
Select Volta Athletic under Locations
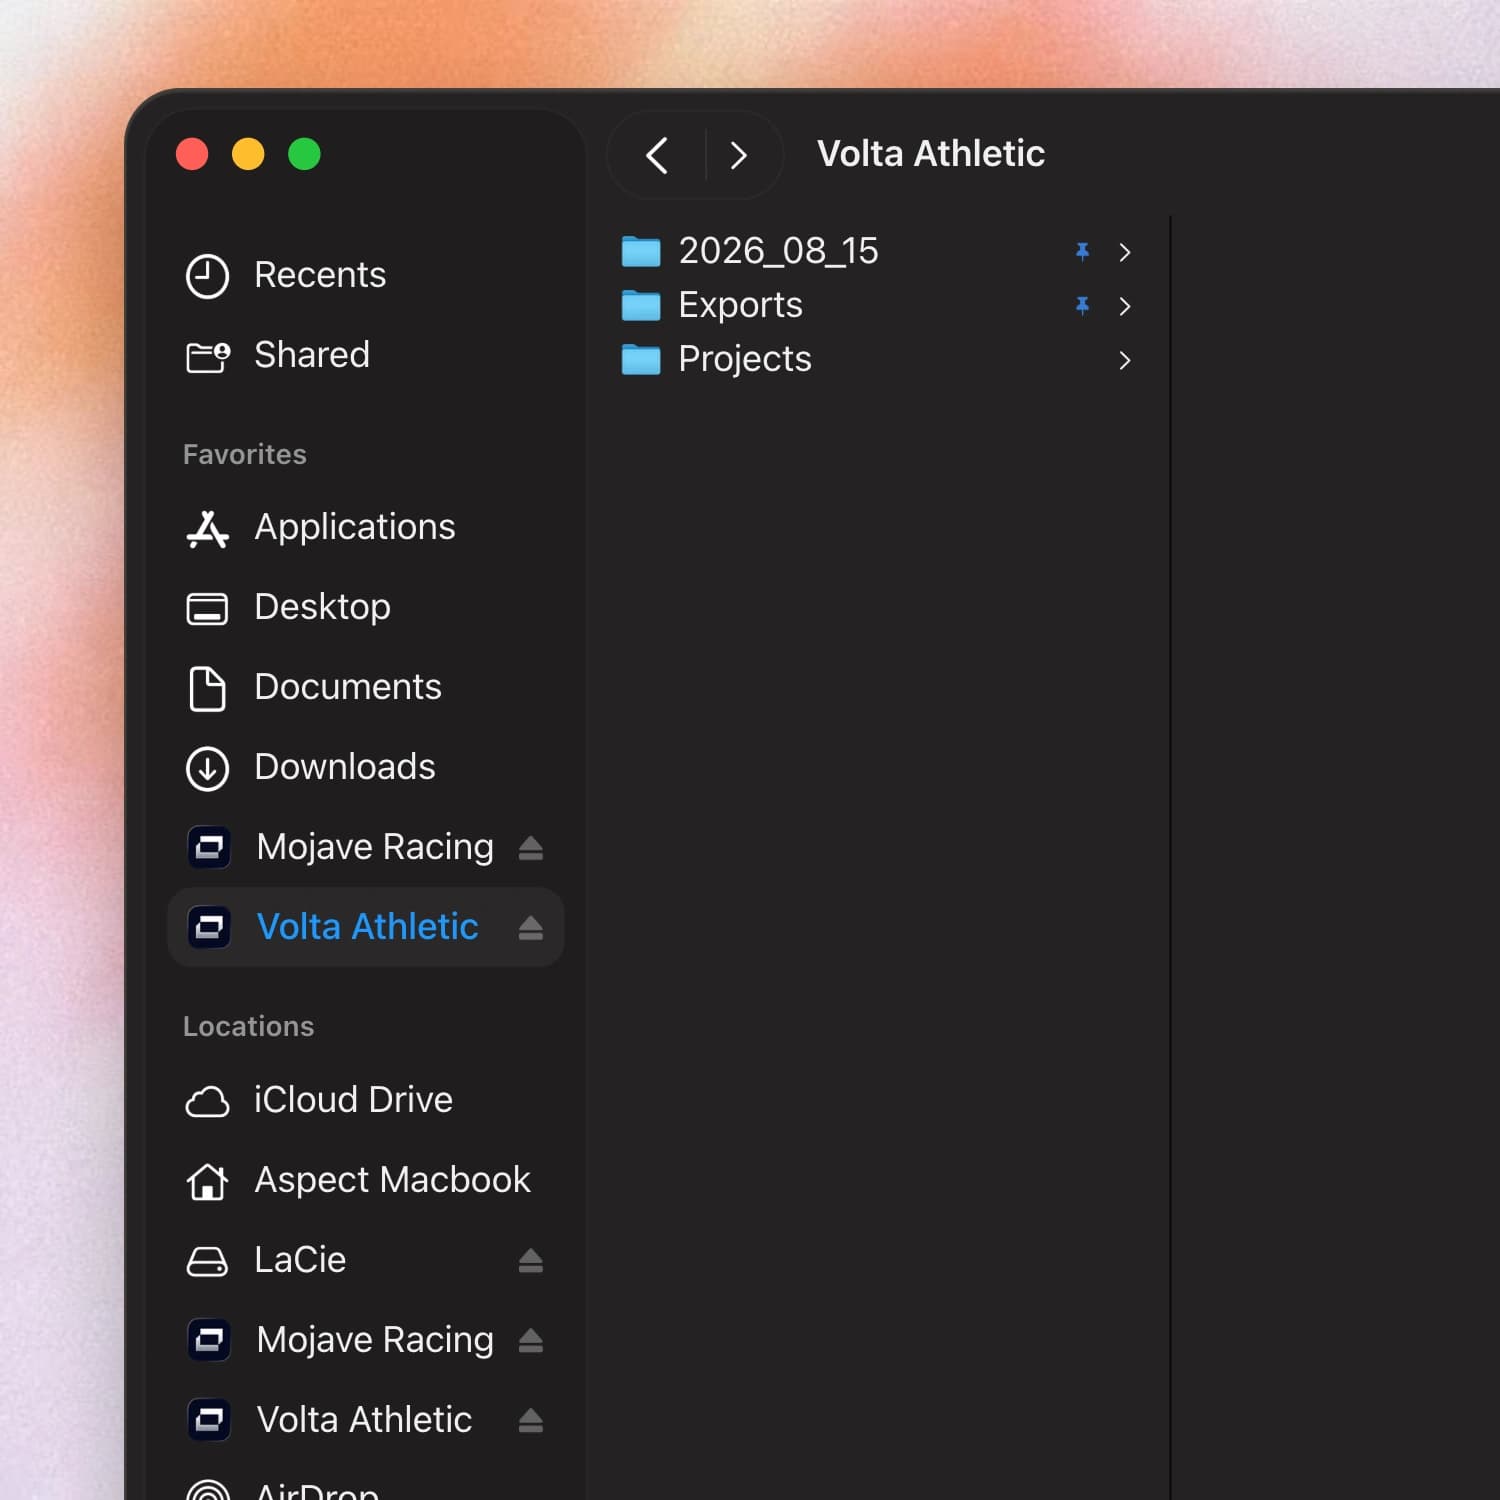[366, 1420]
